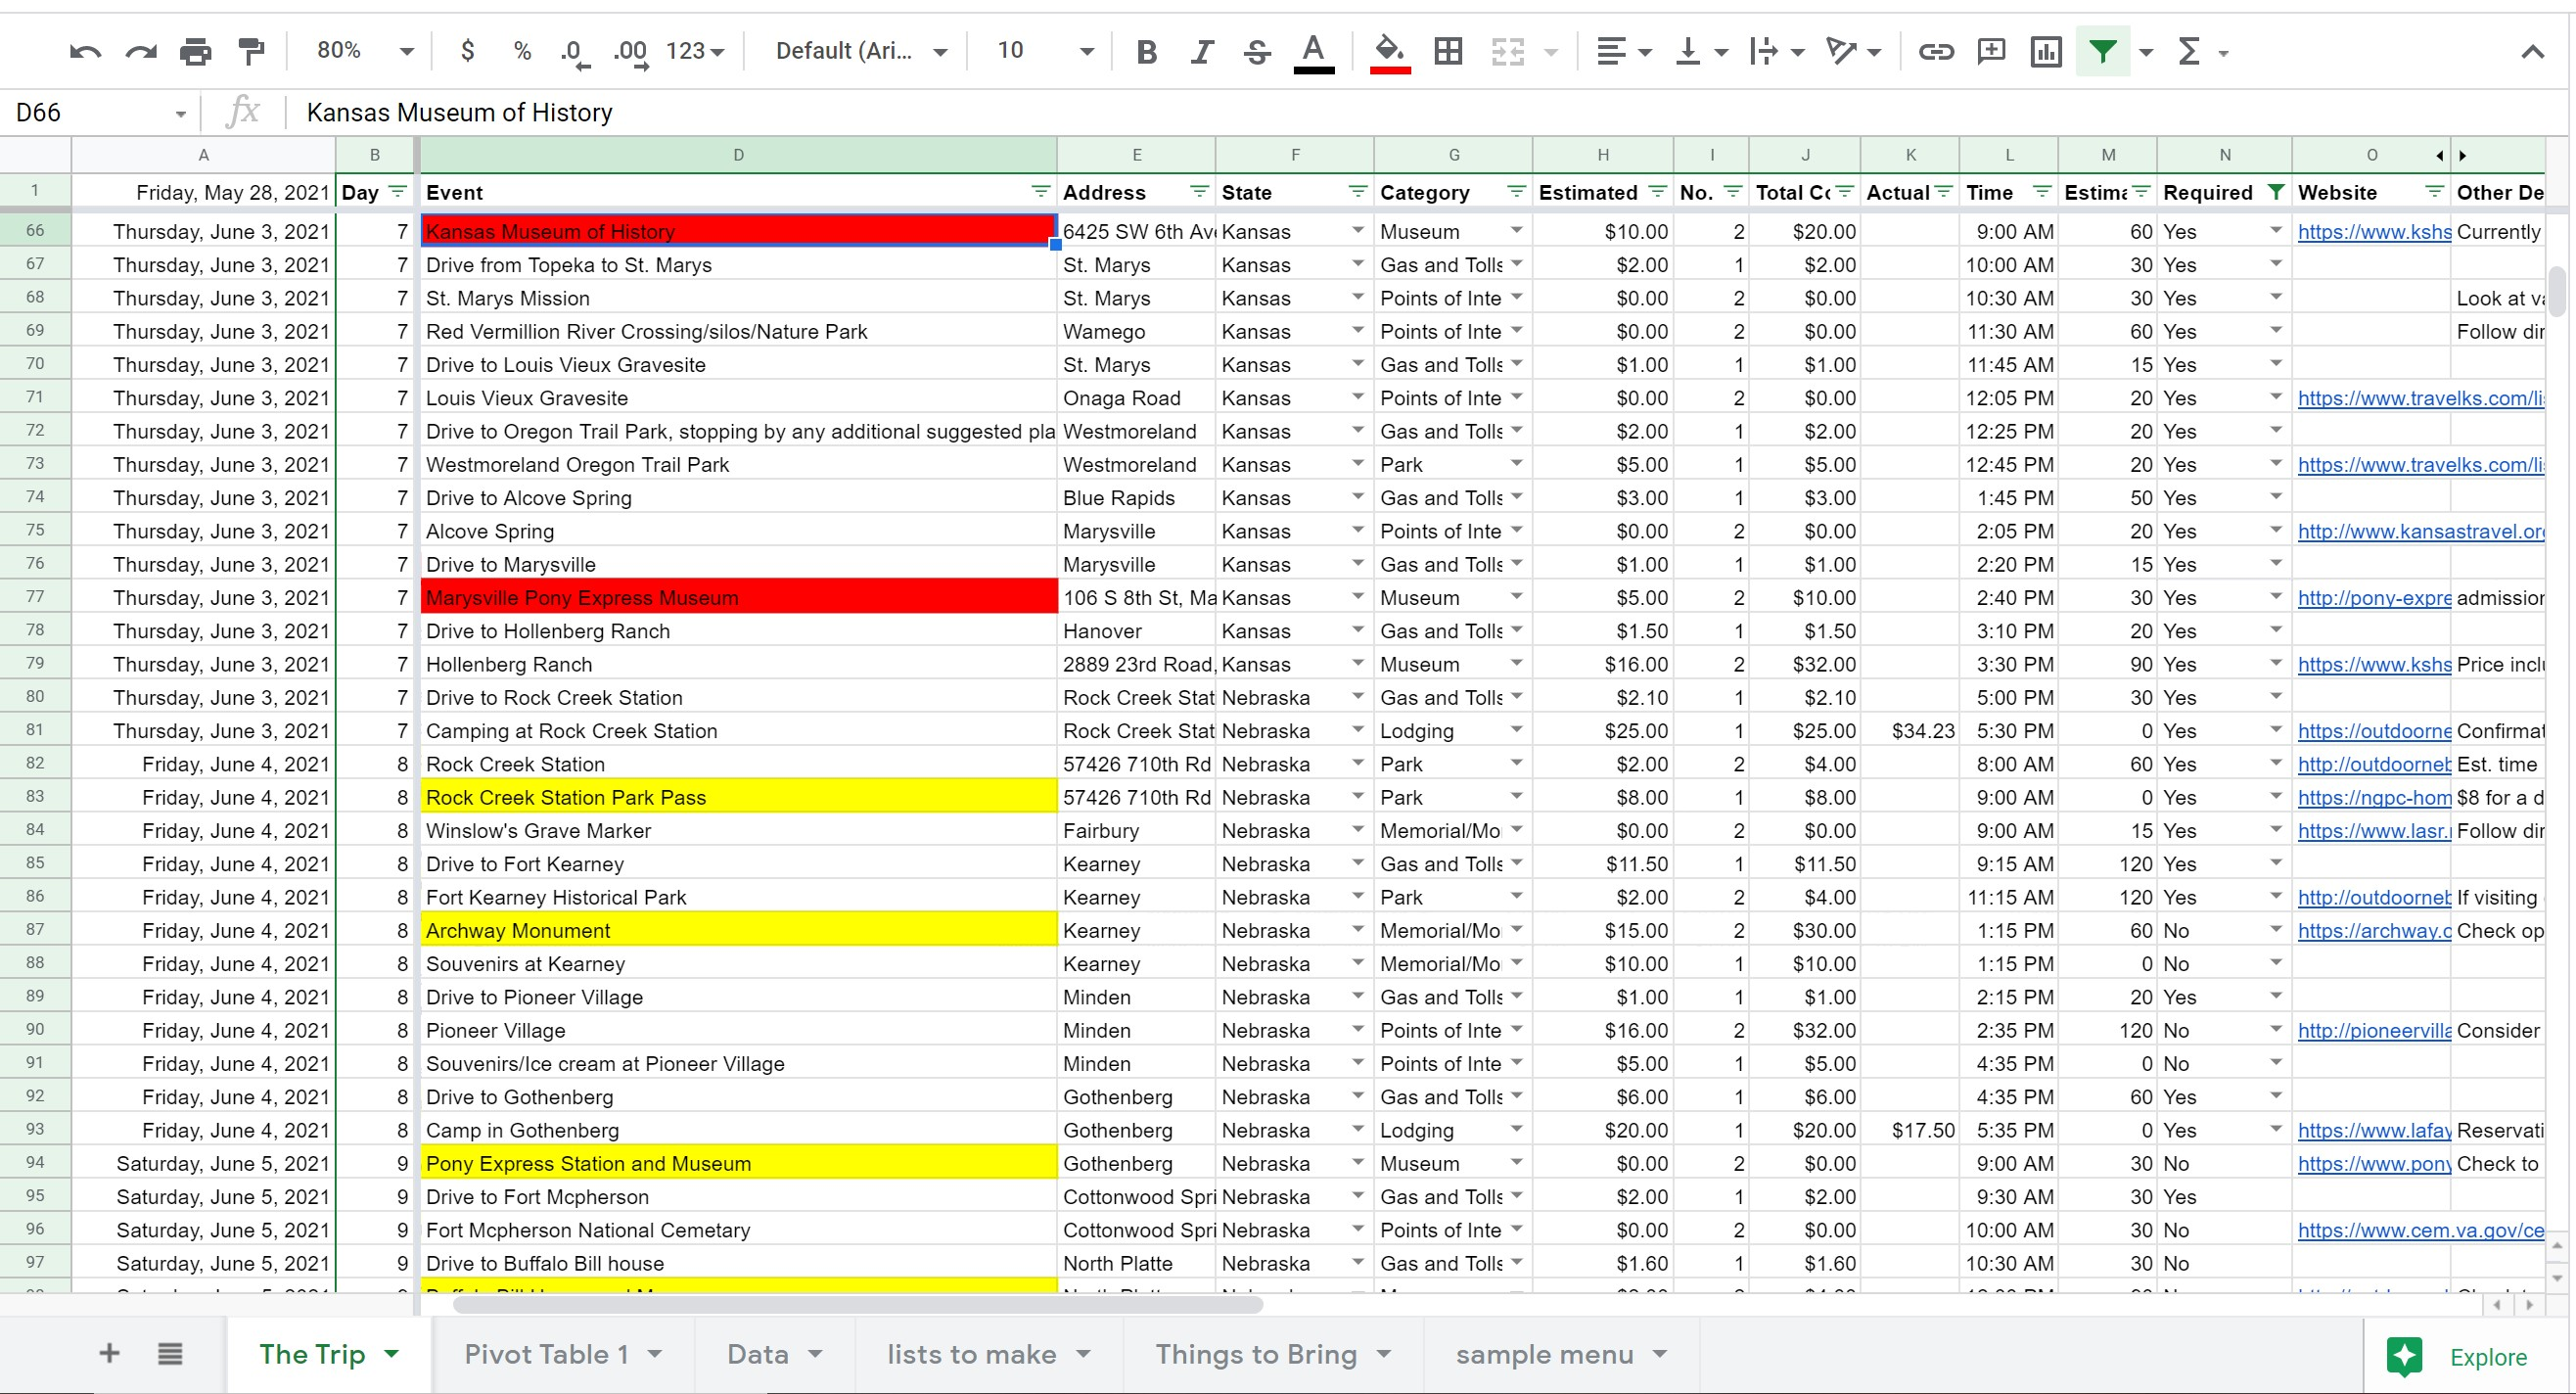Image resolution: width=2576 pixels, height=1394 pixels.
Task: Toggle the green filter button
Action: pos(2102,51)
